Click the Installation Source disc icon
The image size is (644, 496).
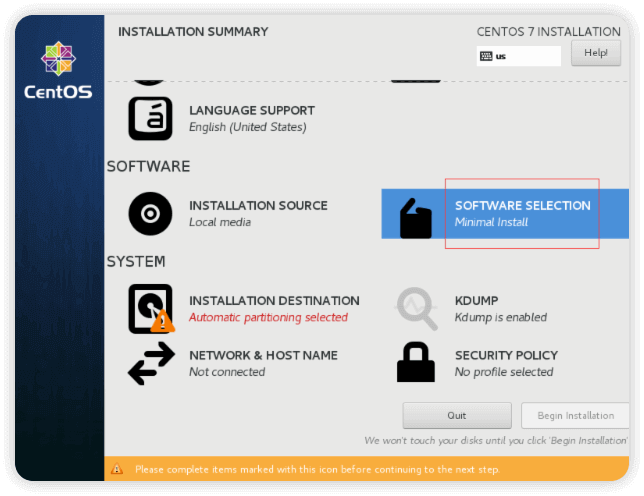point(150,214)
